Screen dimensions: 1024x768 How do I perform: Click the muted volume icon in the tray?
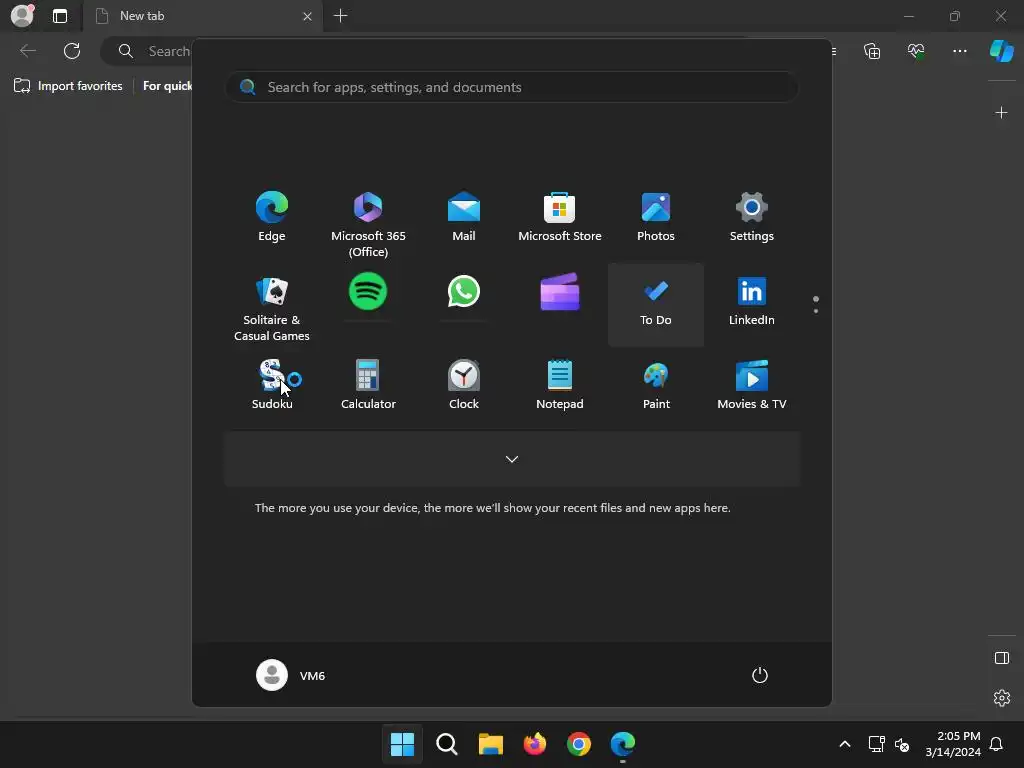point(902,744)
